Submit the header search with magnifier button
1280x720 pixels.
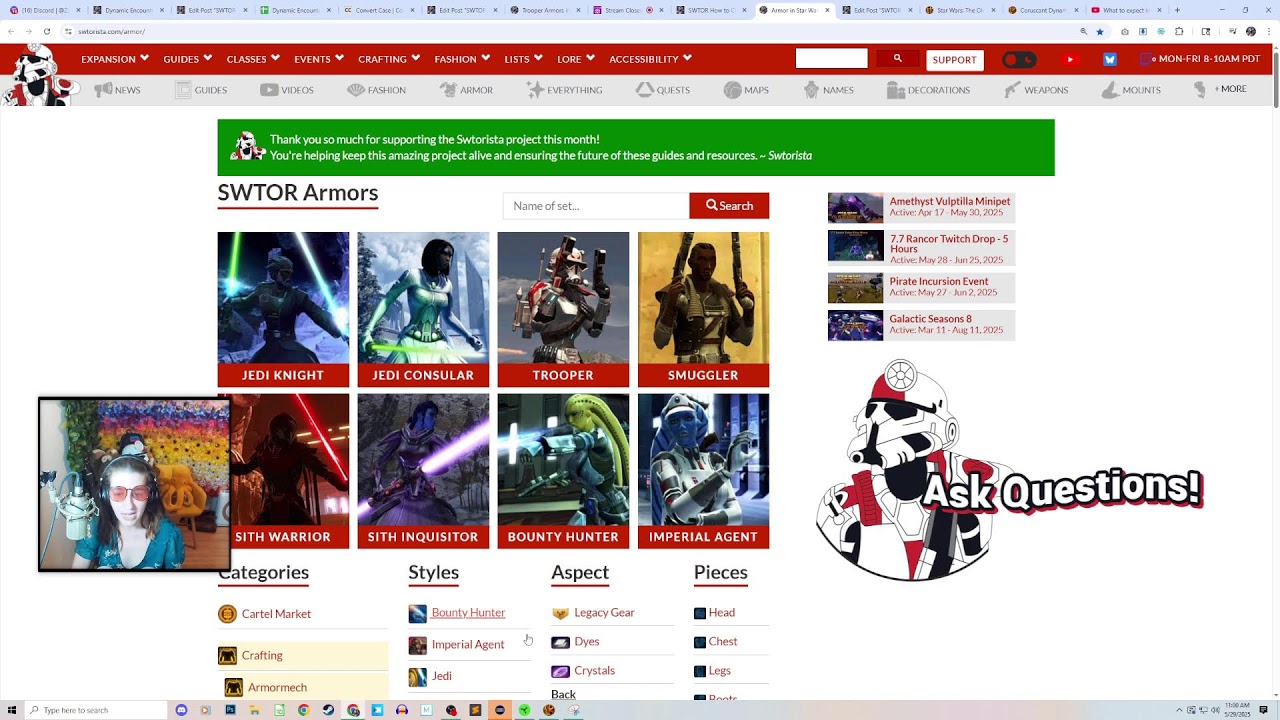point(897,59)
